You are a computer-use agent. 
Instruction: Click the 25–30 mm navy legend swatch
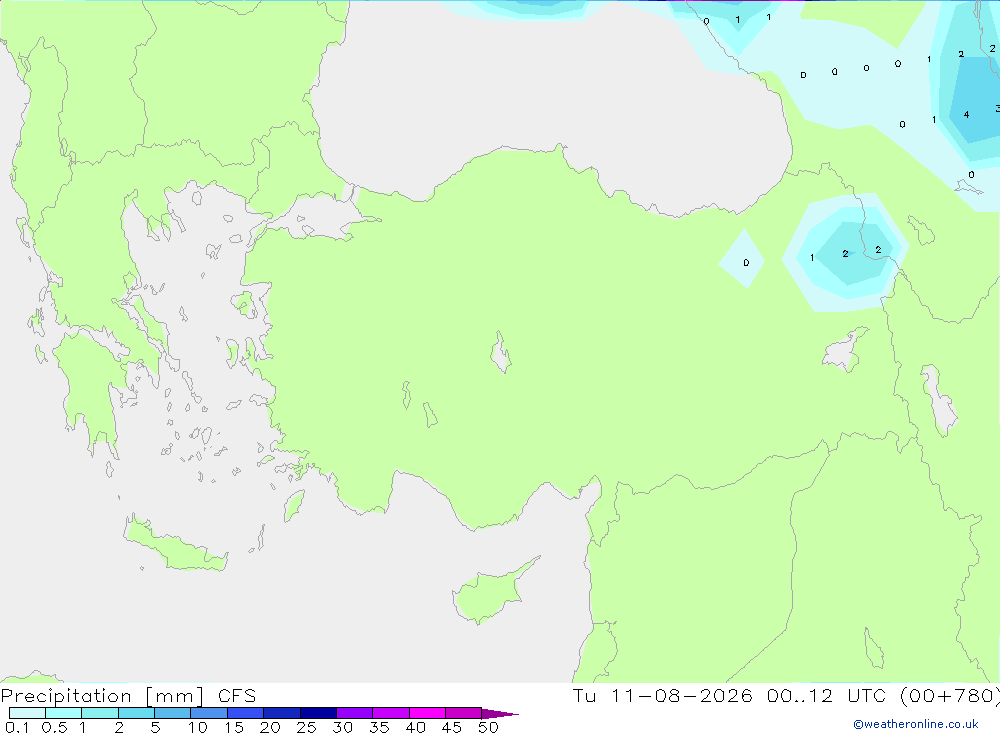(318, 713)
